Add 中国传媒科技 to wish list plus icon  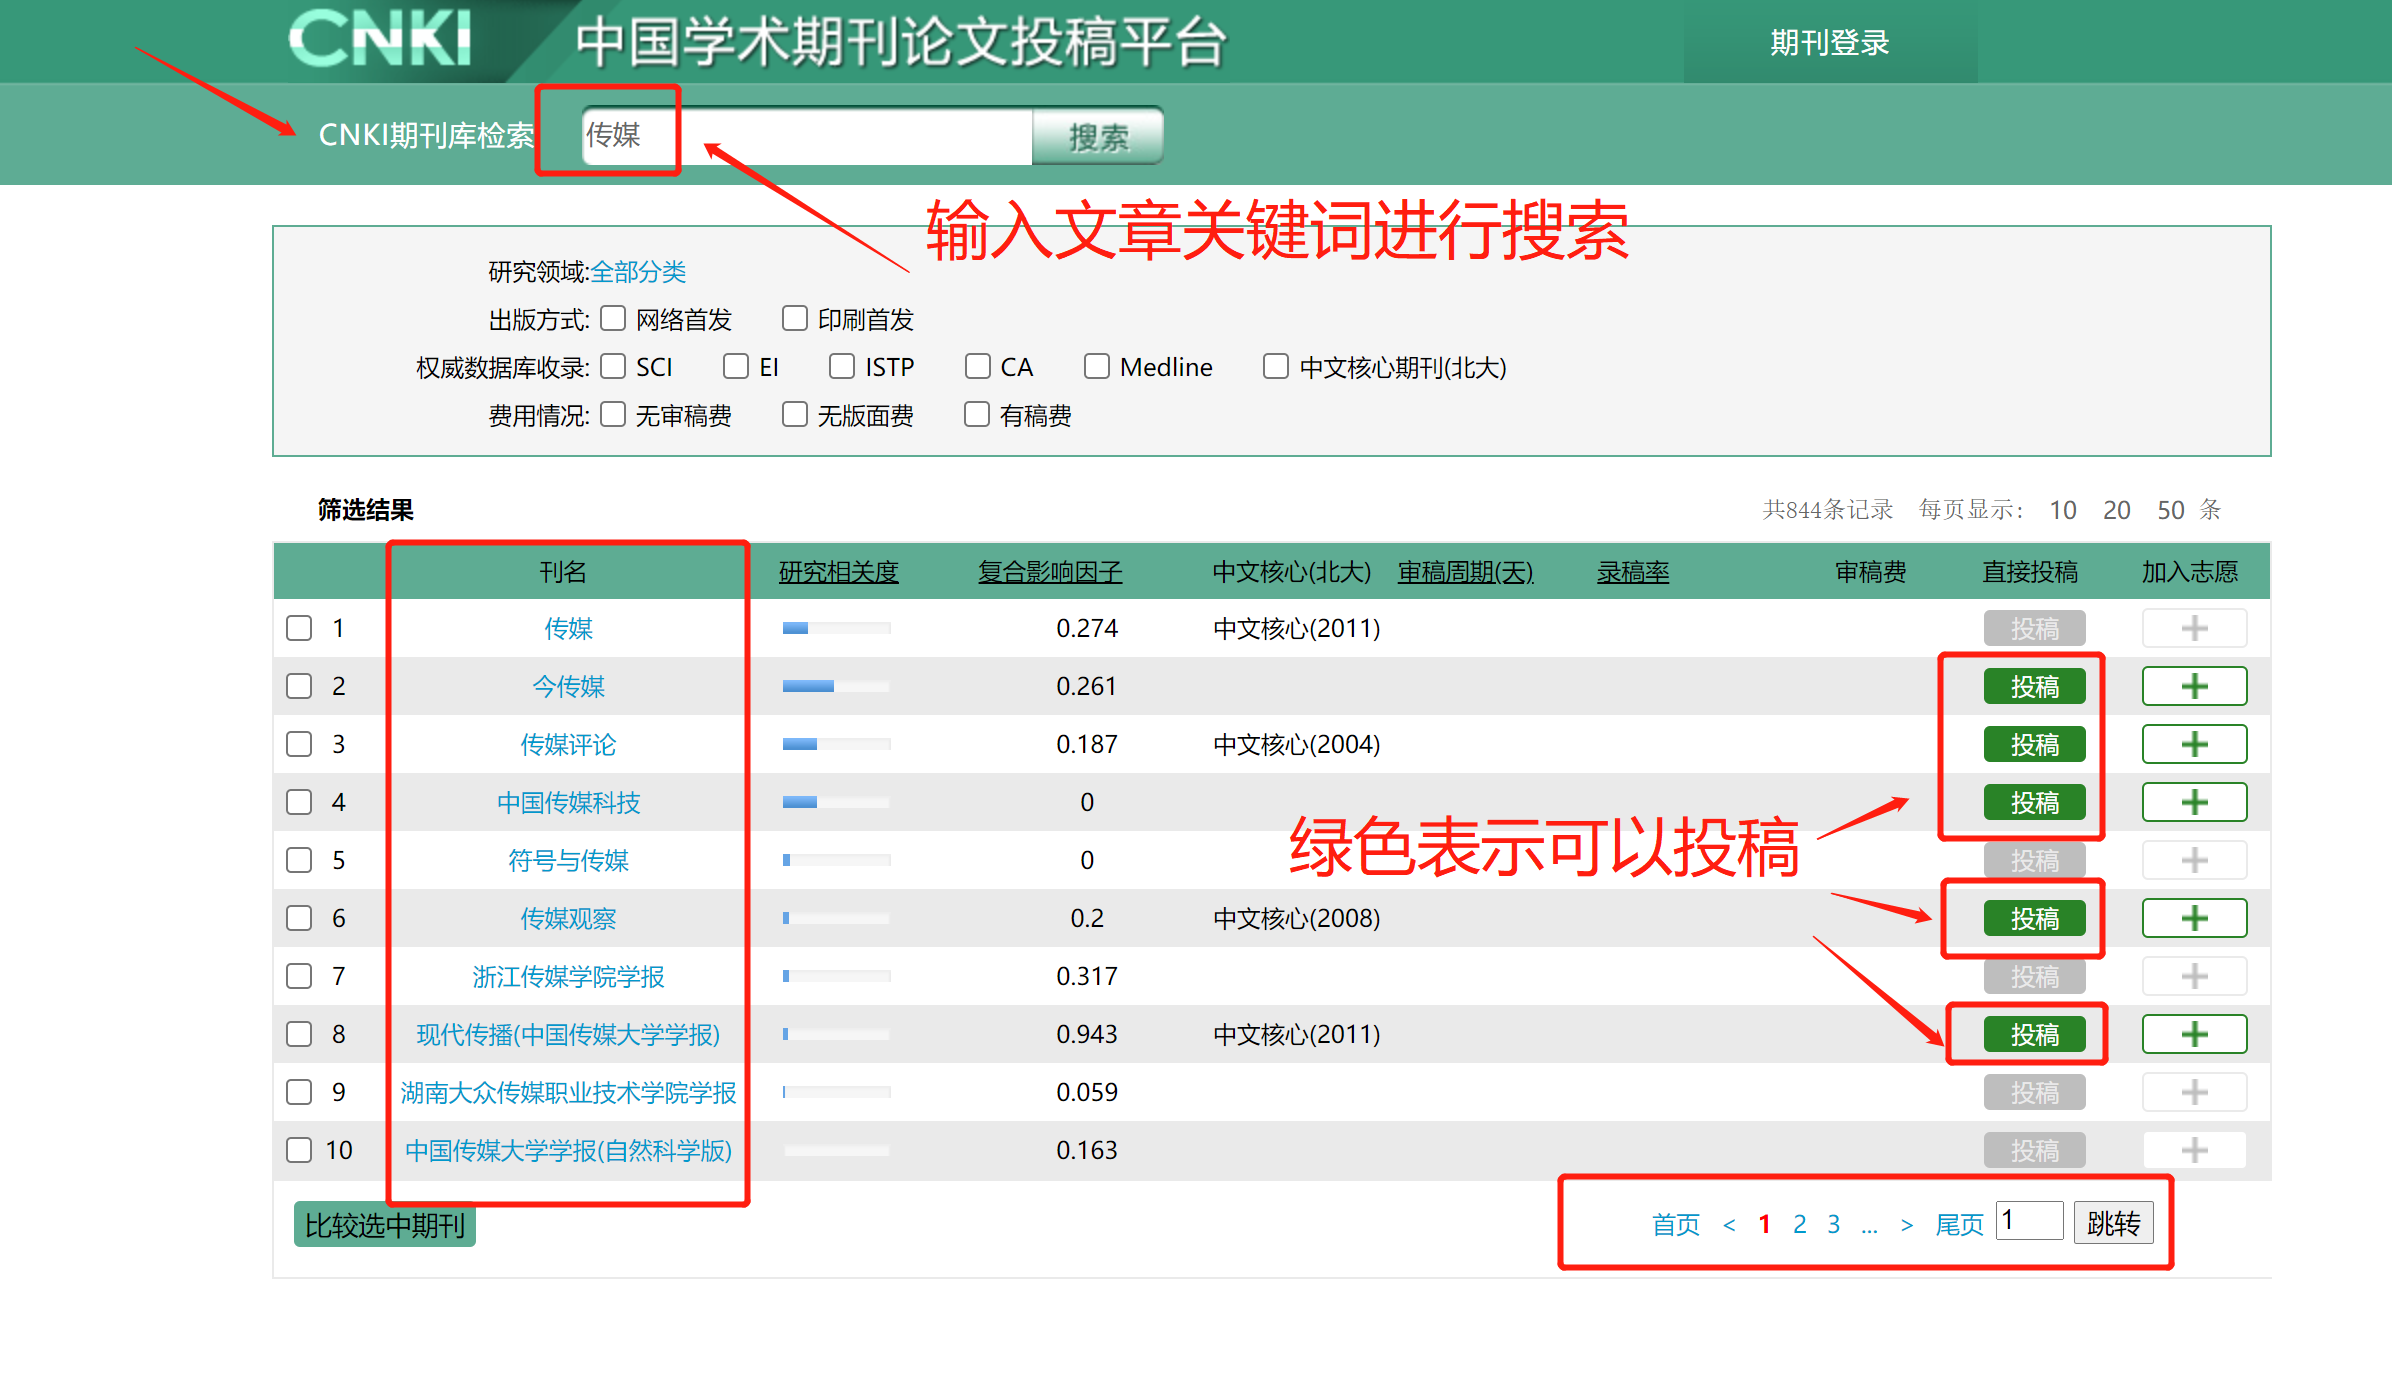(2194, 802)
